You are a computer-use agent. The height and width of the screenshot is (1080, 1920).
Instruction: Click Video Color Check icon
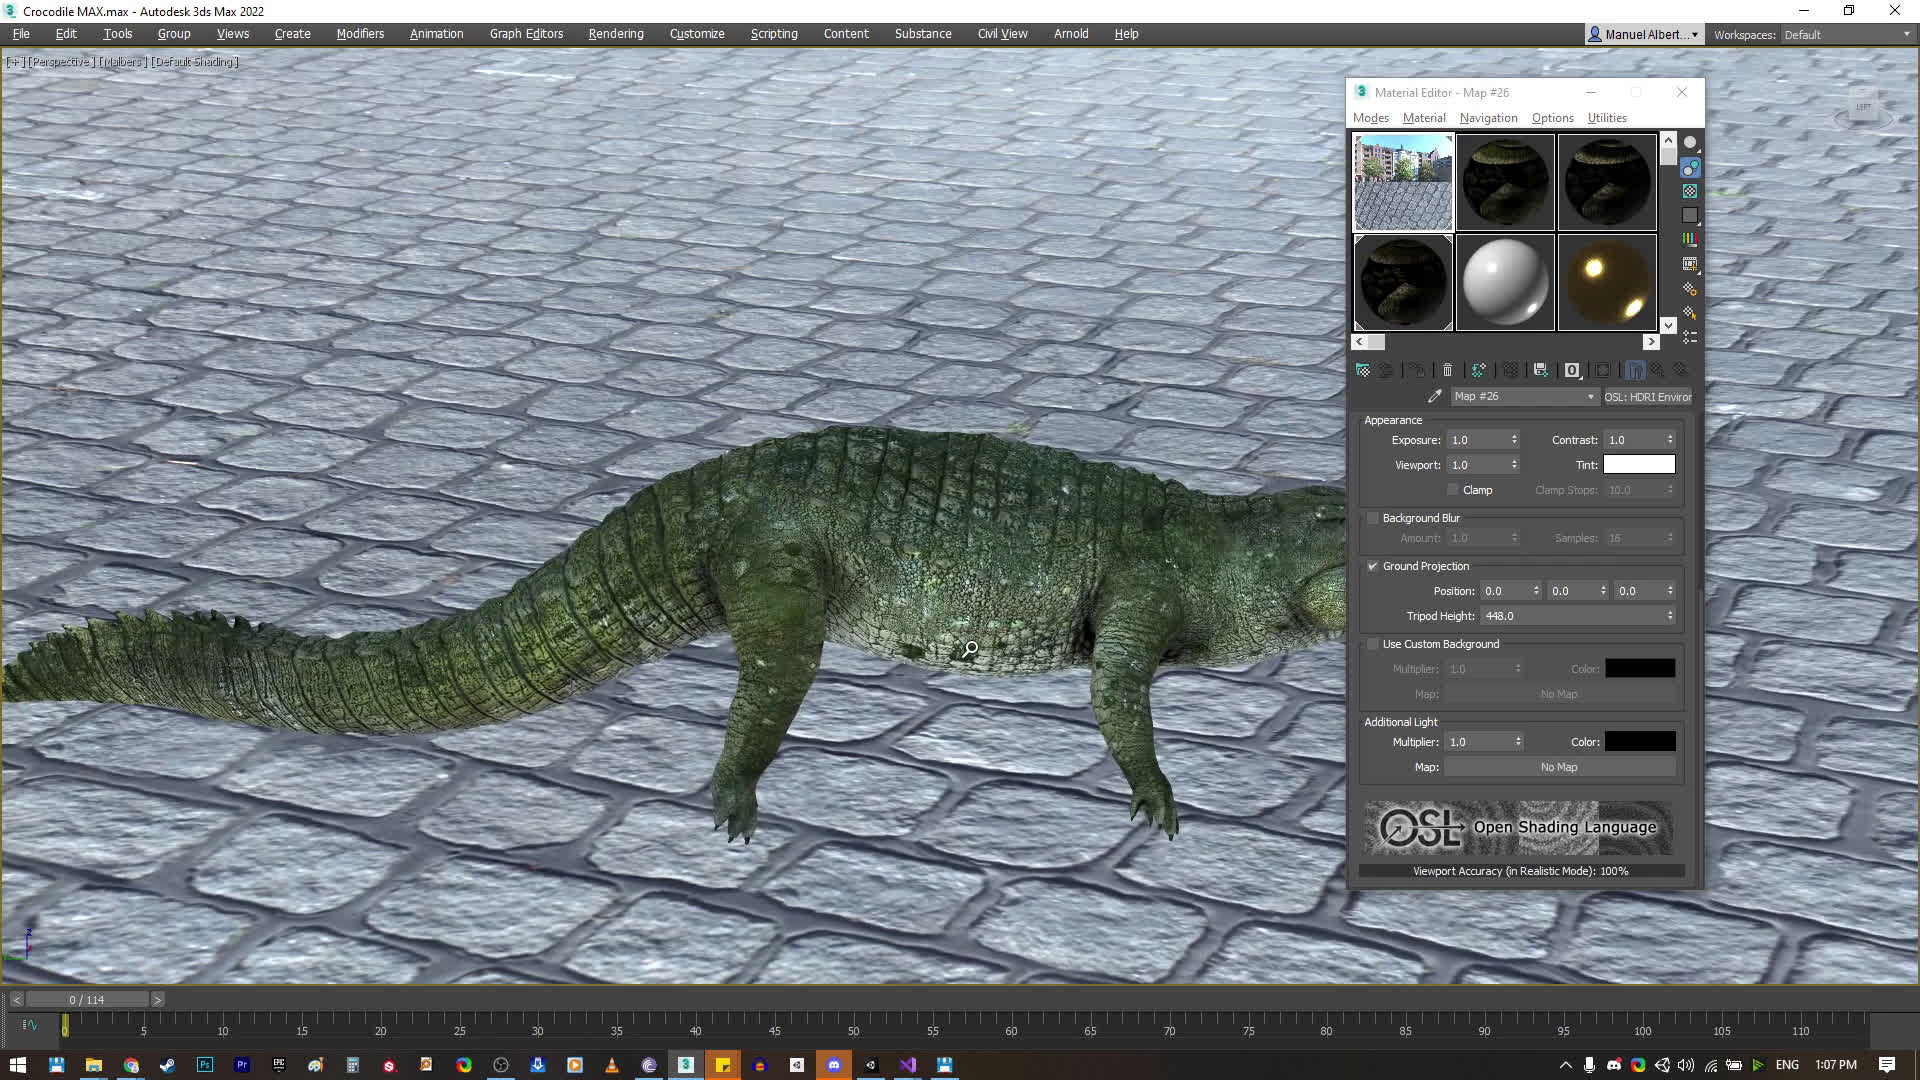click(x=1690, y=239)
